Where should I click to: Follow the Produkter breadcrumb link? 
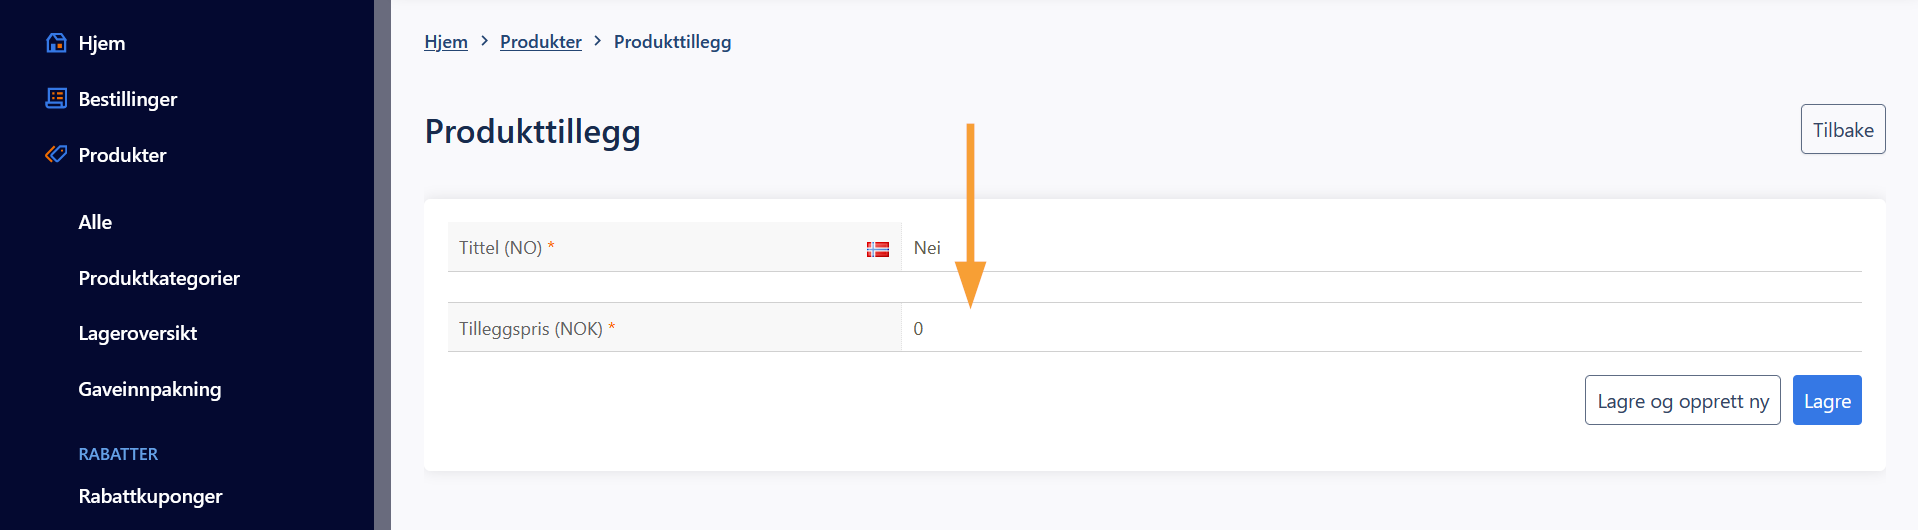coord(541,42)
